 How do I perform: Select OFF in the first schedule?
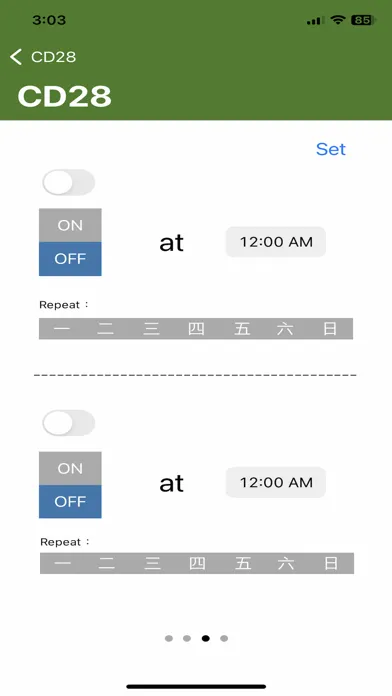point(70,259)
